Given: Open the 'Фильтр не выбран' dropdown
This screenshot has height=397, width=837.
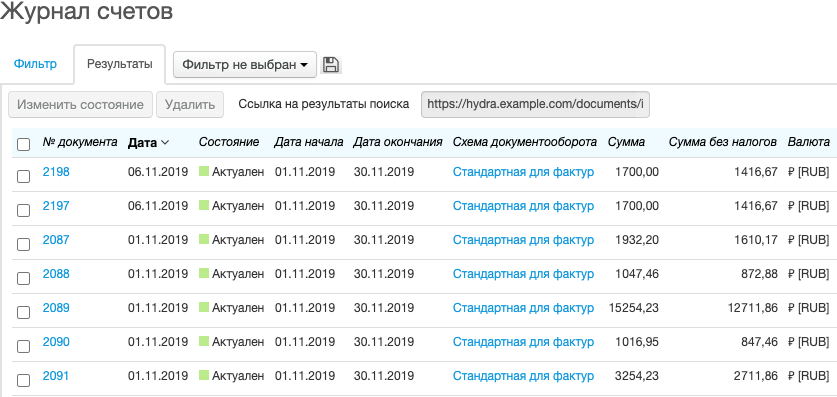Looking at the screenshot, I should pyautogui.click(x=245, y=65).
